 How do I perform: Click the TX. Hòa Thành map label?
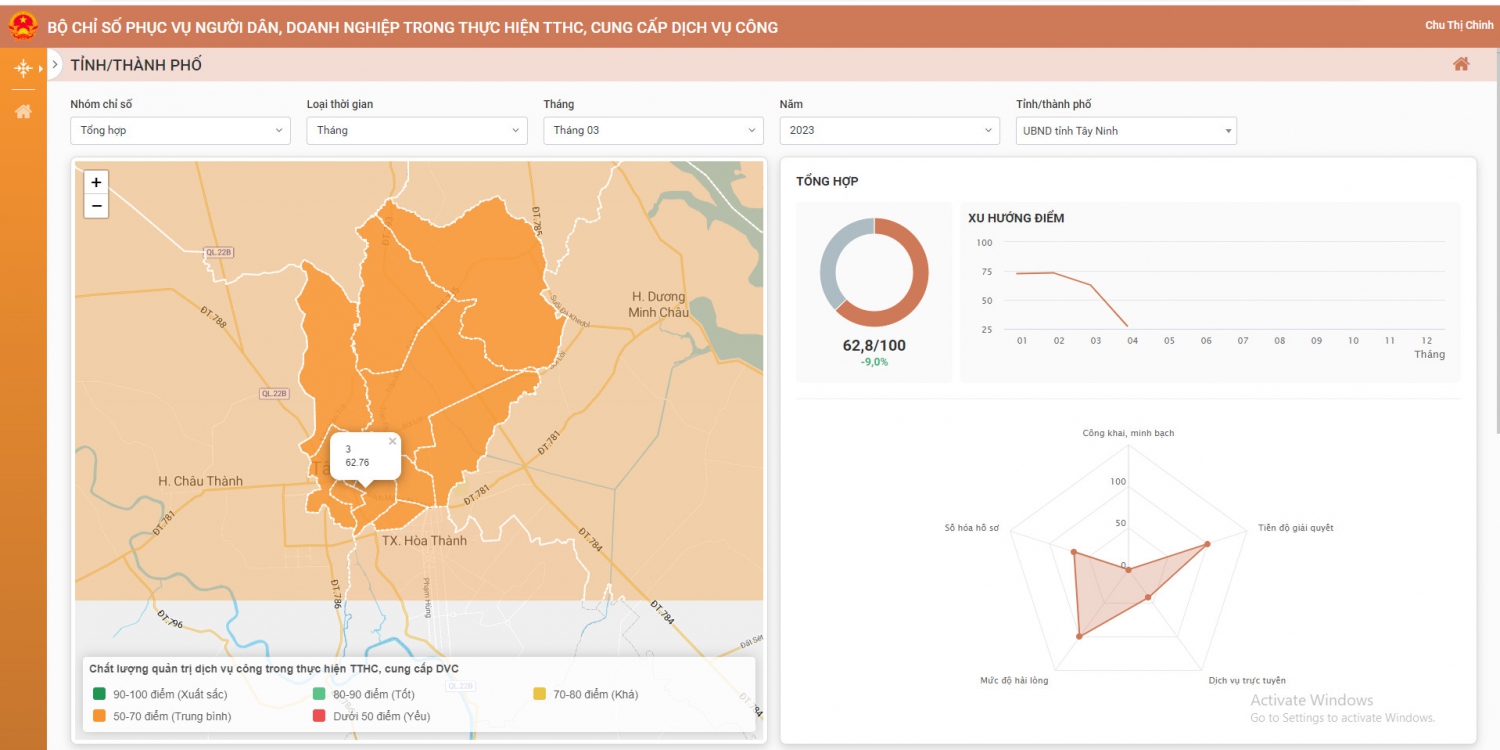(x=424, y=541)
